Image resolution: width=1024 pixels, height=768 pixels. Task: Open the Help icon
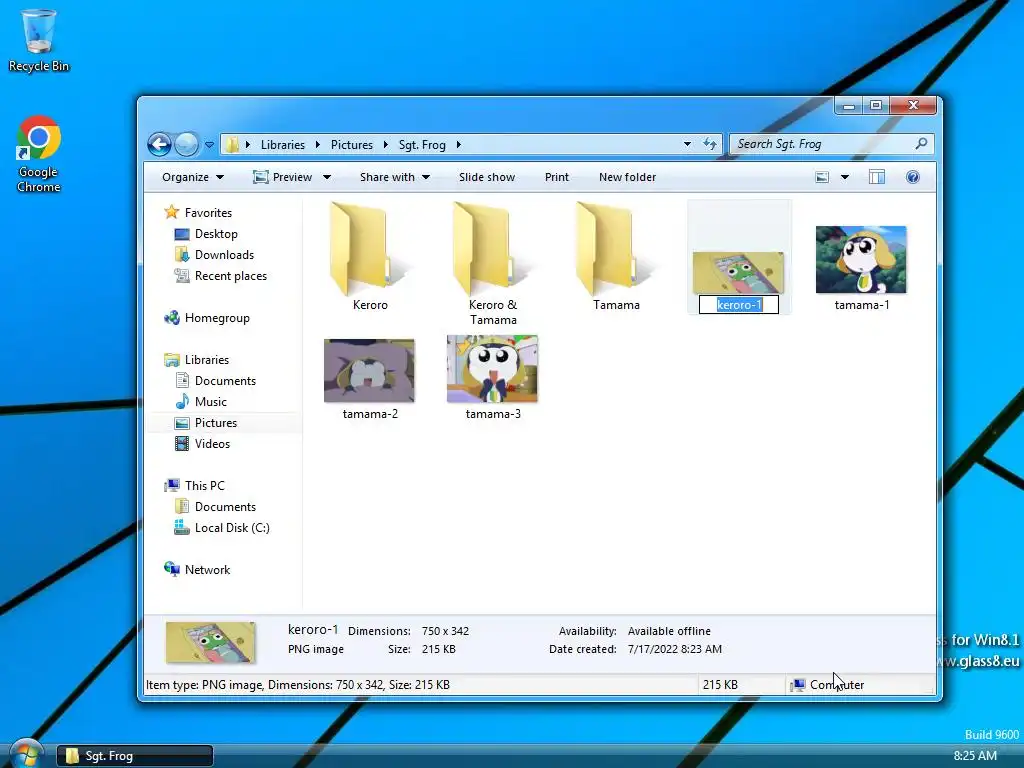tap(913, 177)
